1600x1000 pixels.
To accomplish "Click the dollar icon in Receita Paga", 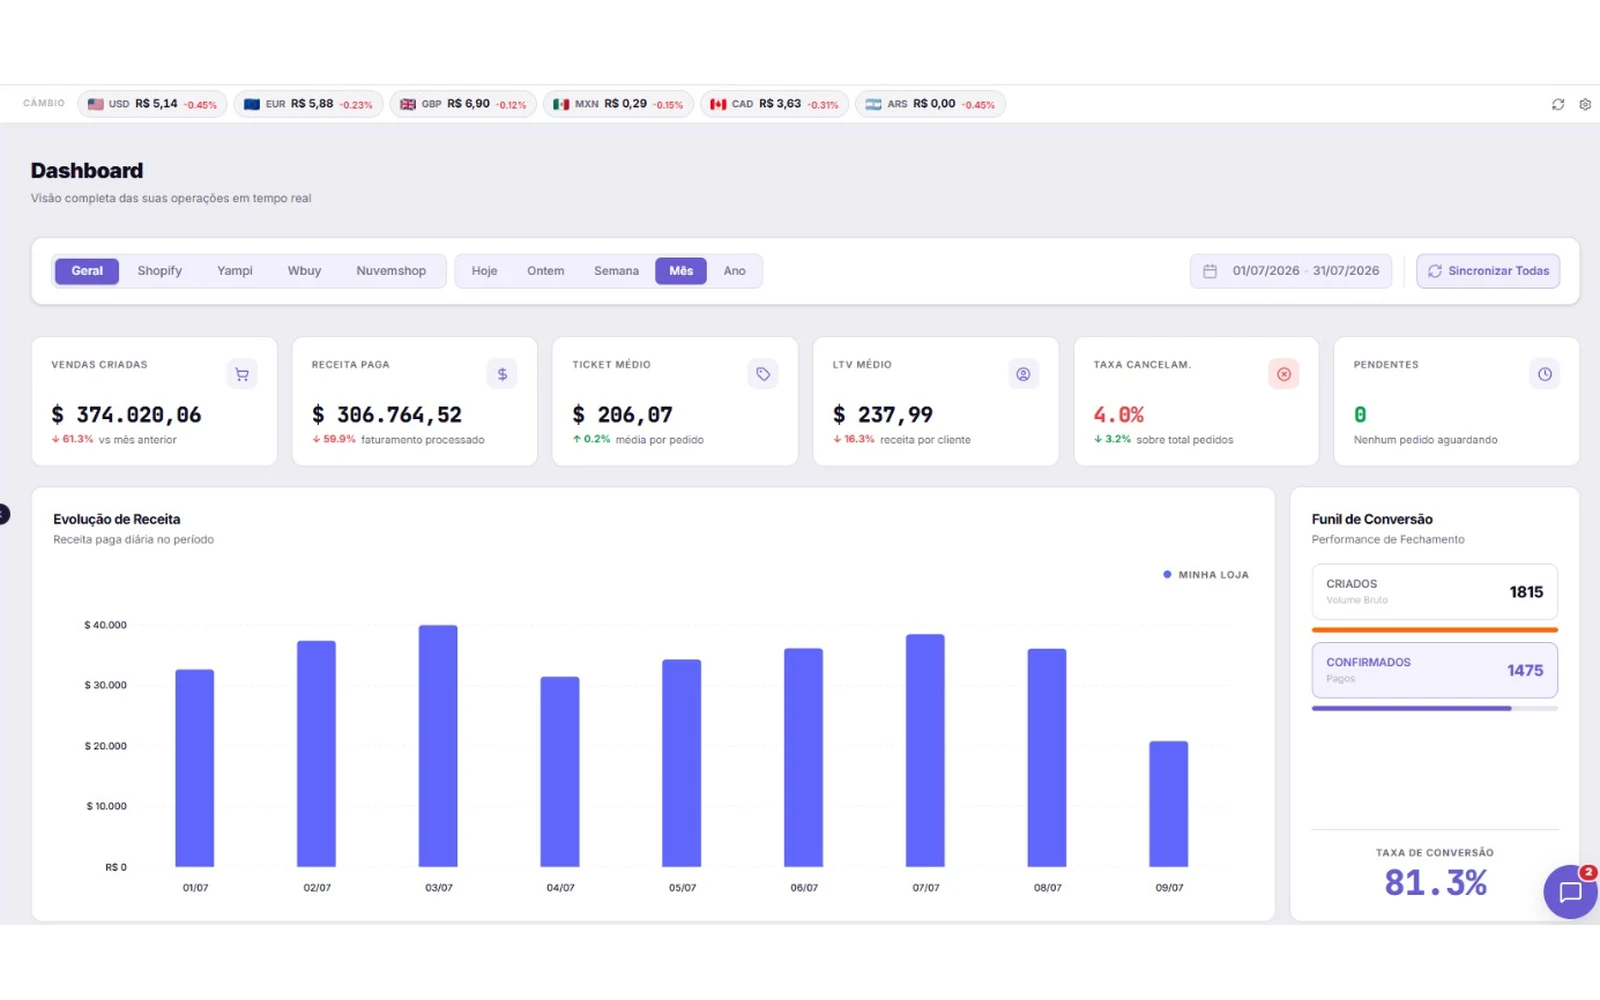I will click(502, 374).
